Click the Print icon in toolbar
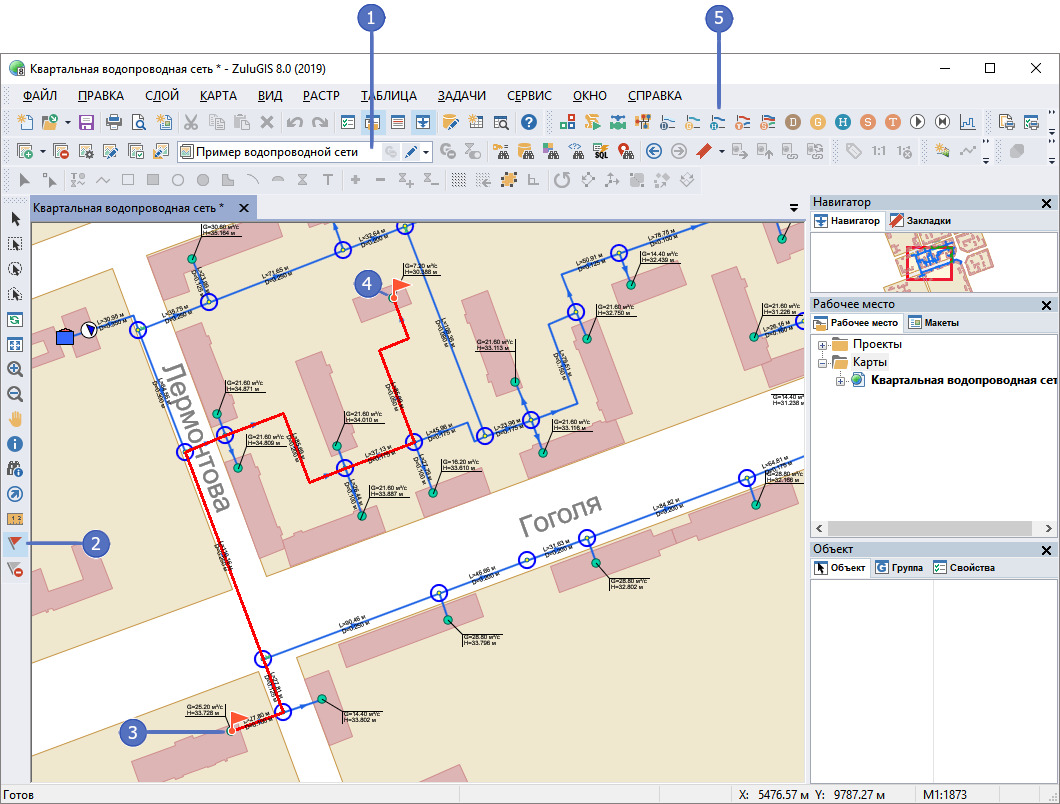Screen dimensions: 1060x804 pyautogui.click(x=114, y=122)
